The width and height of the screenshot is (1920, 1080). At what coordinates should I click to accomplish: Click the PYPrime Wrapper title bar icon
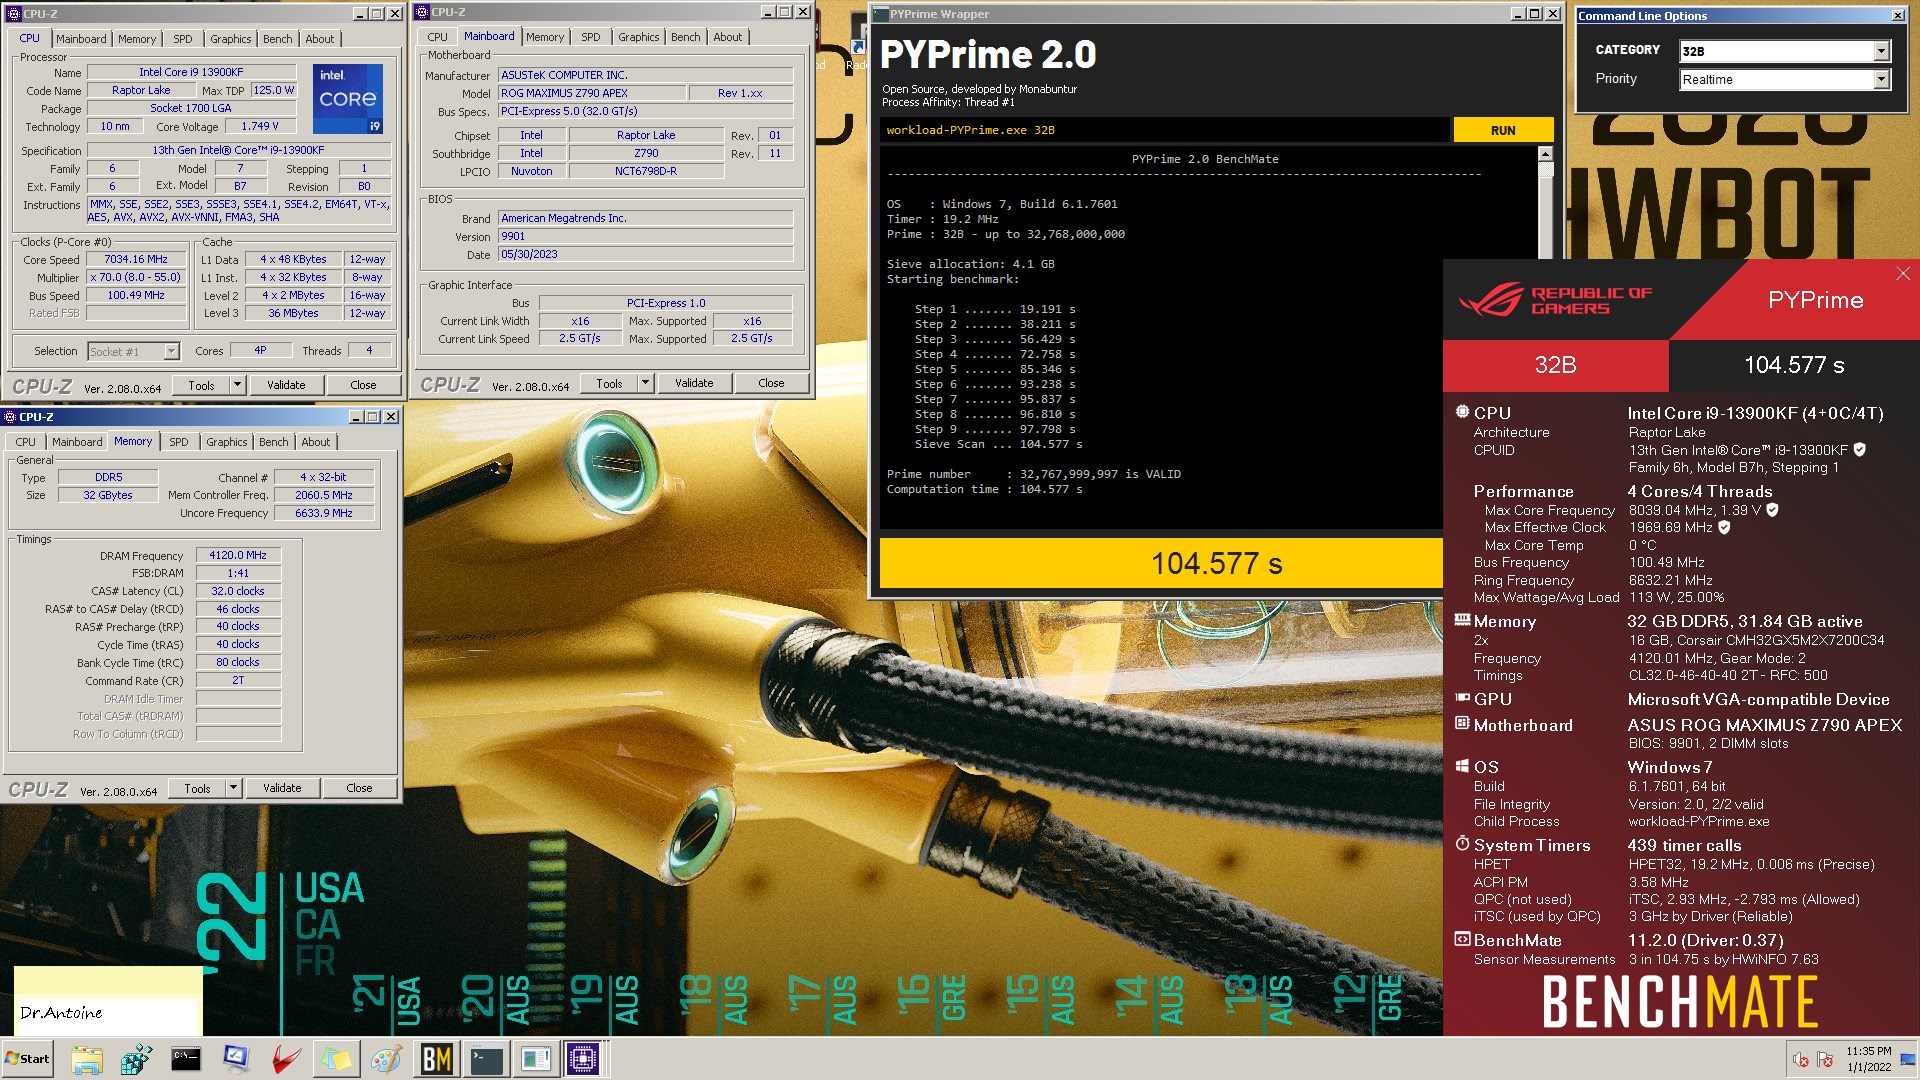(x=879, y=14)
